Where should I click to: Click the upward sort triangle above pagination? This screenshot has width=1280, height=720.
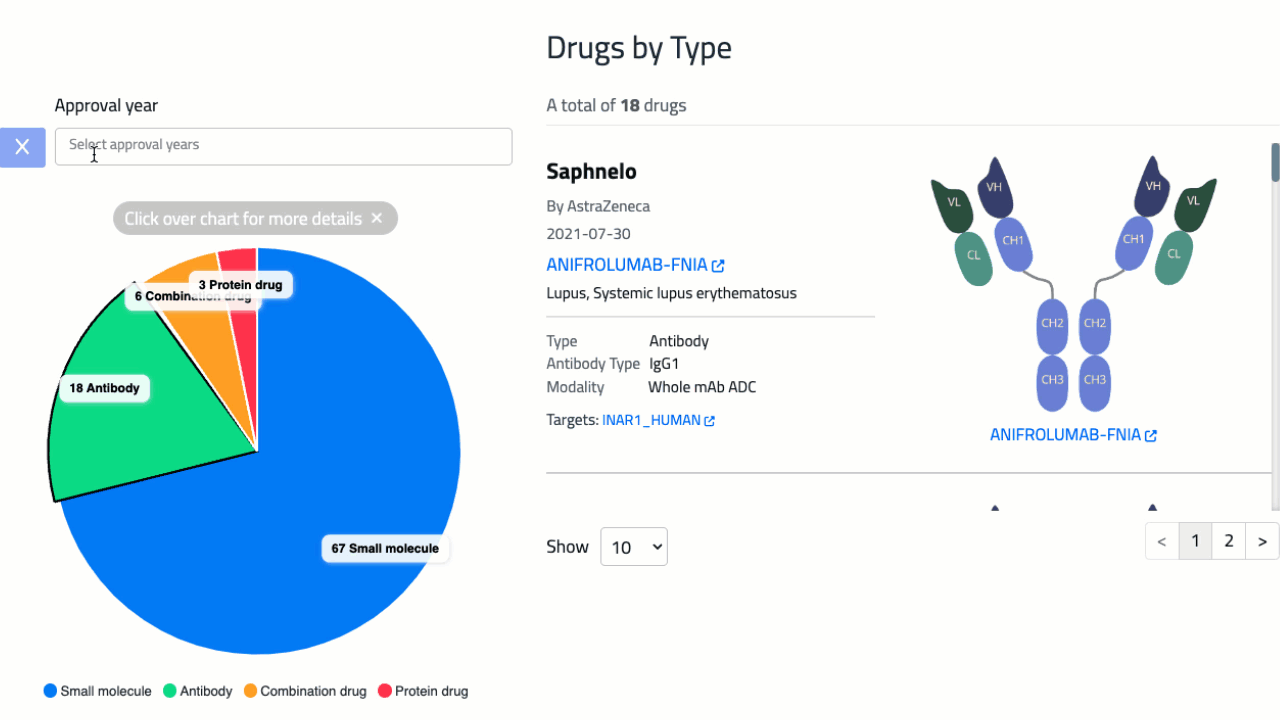click(995, 508)
